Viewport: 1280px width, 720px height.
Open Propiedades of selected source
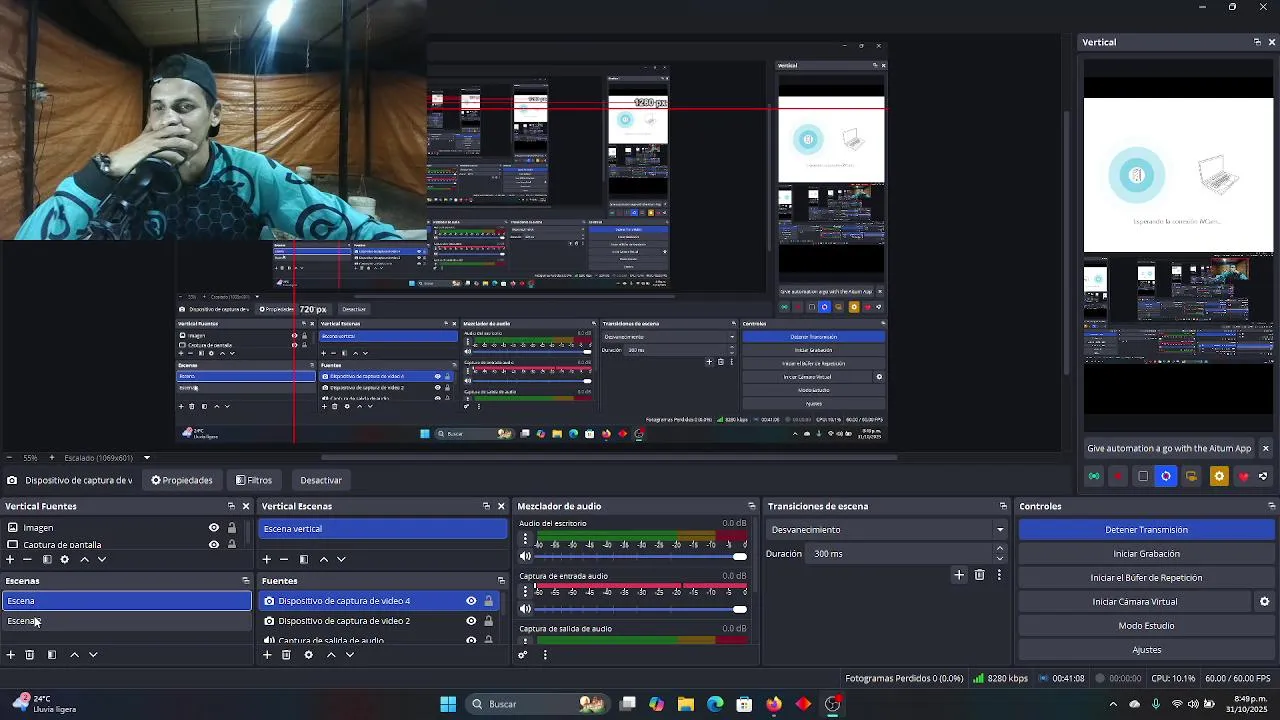(182, 480)
